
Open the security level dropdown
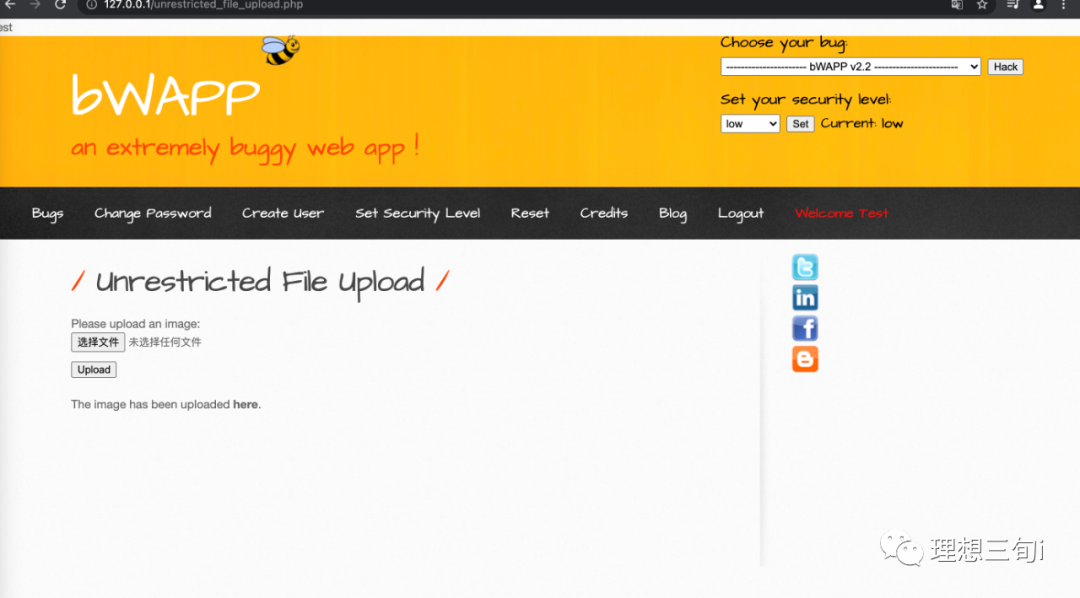[749, 124]
